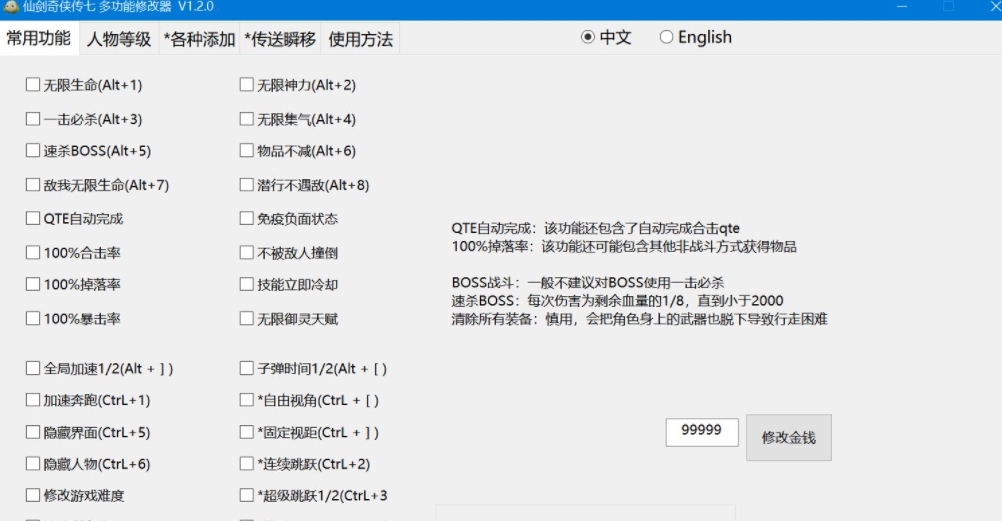Image resolution: width=1002 pixels, height=521 pixels.
Task: Click the 清除所有装备 warning line
Action: click(639, 319)
